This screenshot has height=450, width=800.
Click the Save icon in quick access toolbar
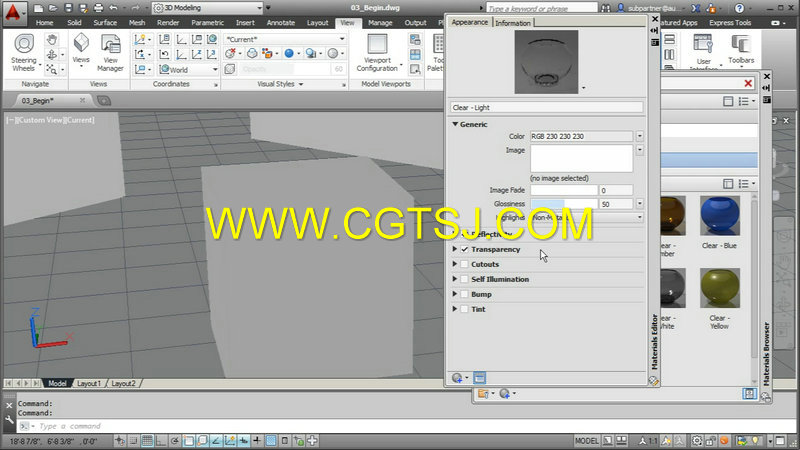(x=68, y=8)
